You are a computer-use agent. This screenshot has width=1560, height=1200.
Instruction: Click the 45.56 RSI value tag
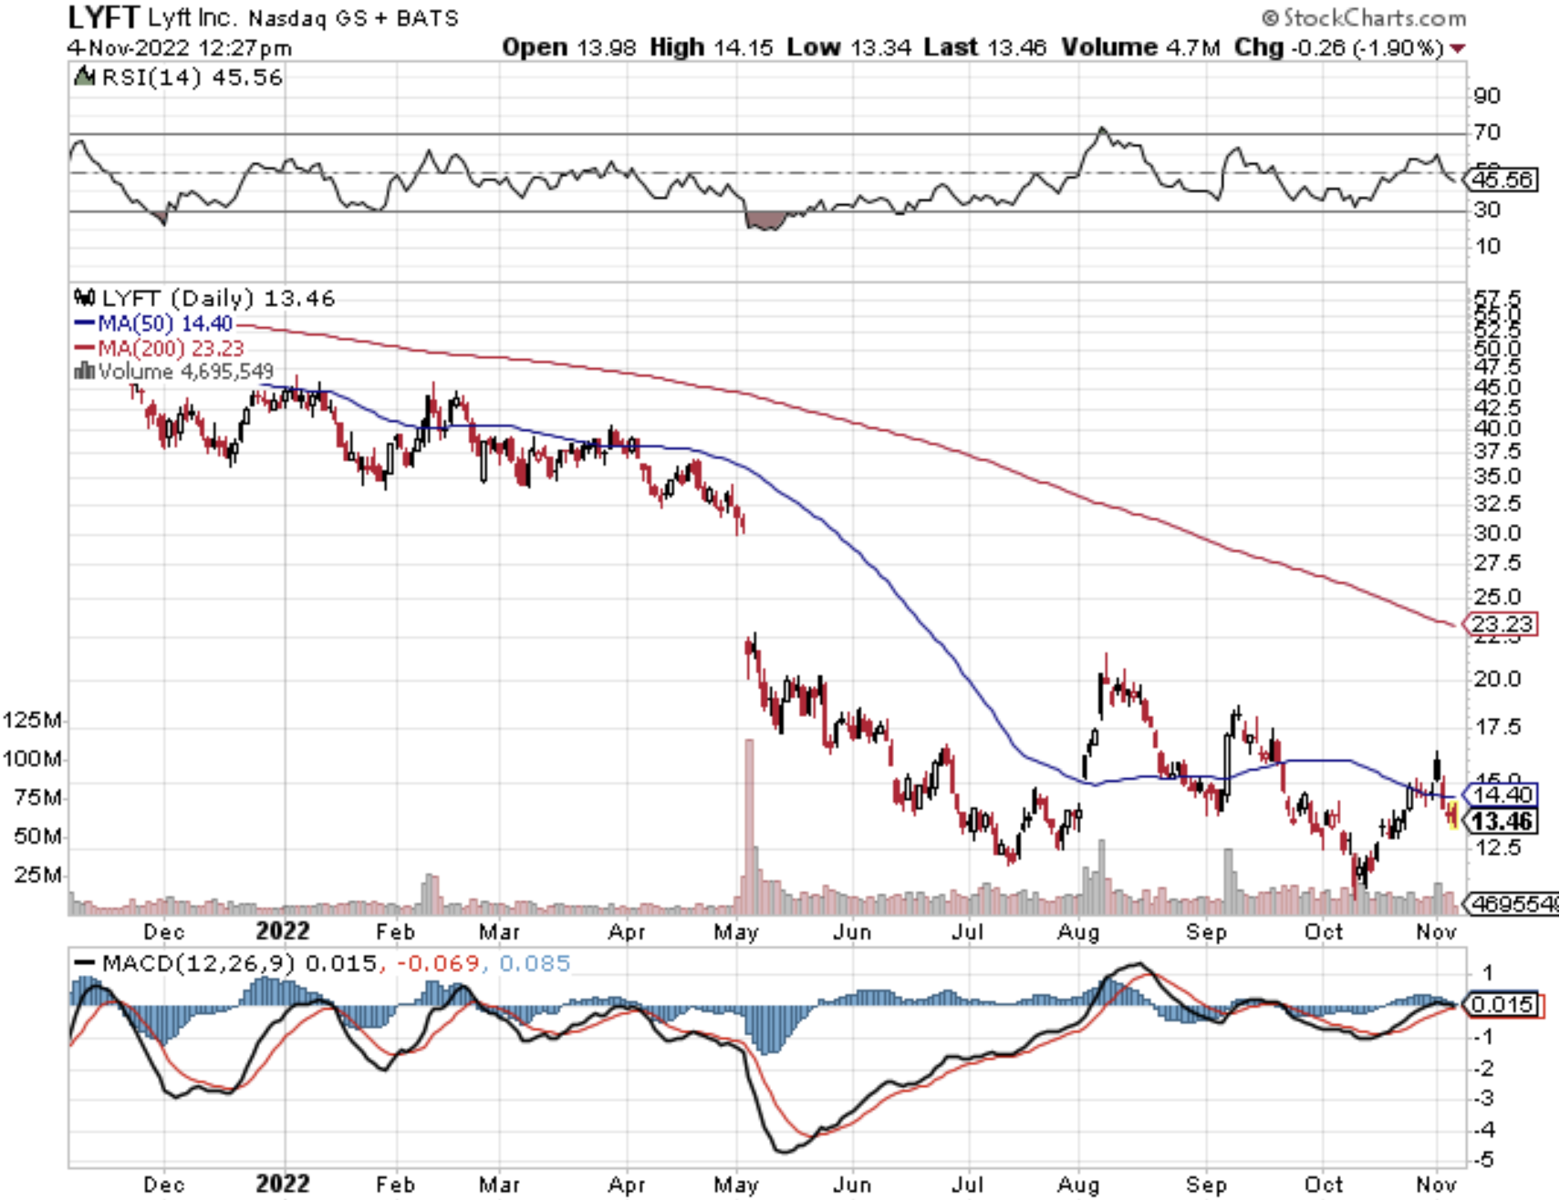[x=1502, y=180]
